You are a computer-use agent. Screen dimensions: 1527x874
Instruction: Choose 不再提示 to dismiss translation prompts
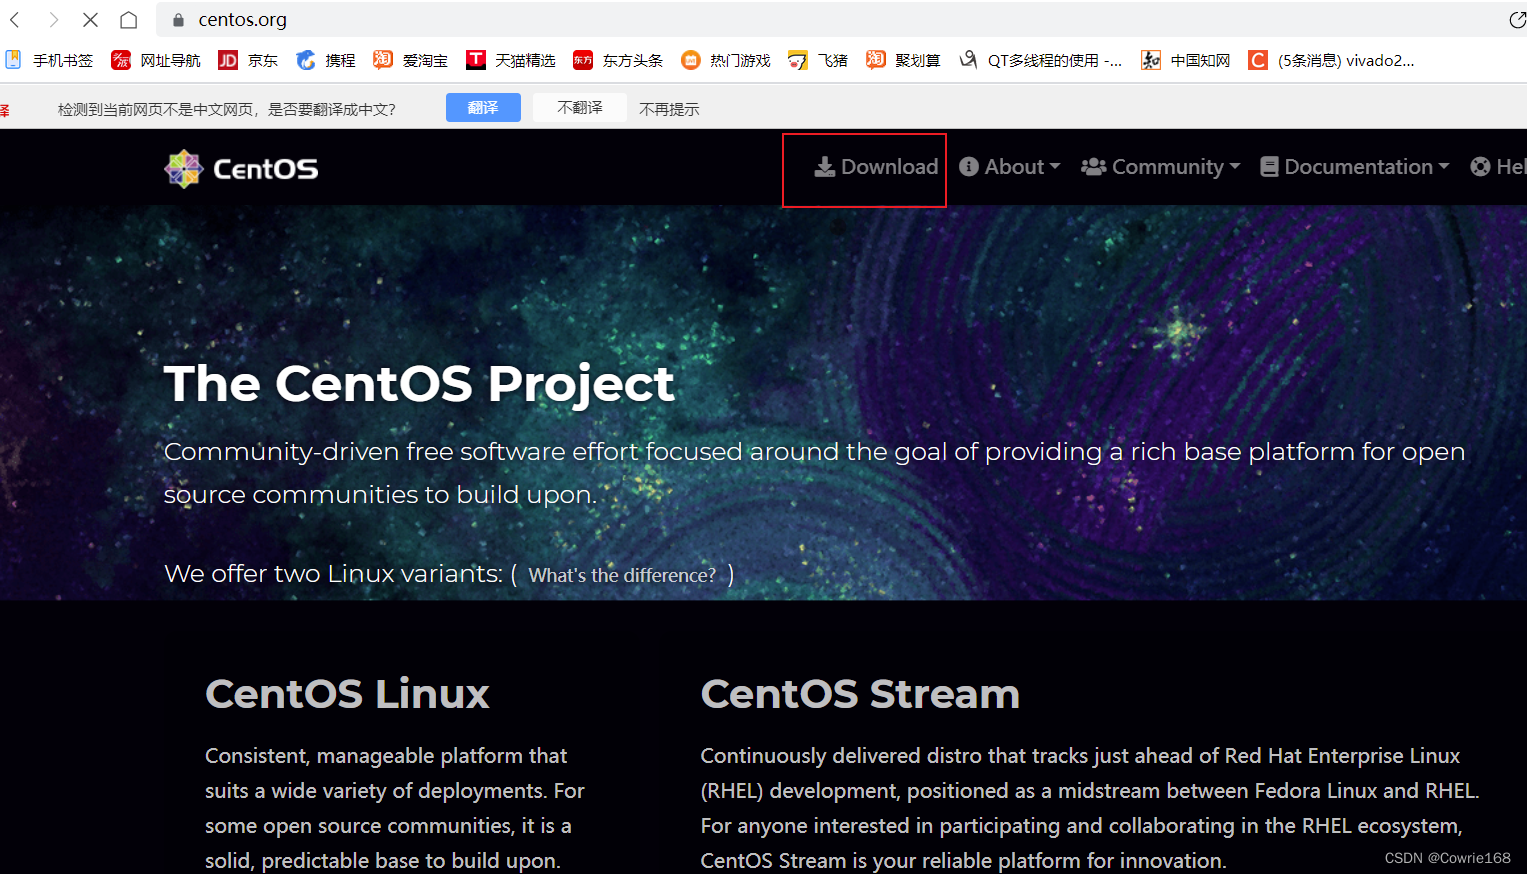(x=668, y=108)
